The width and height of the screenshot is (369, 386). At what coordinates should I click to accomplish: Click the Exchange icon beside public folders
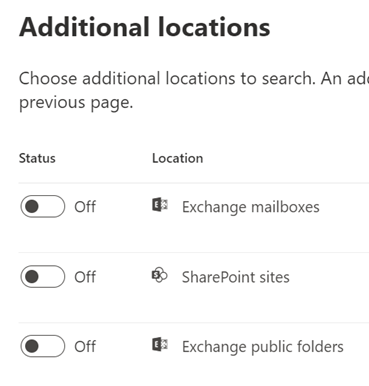pos(160,344)
